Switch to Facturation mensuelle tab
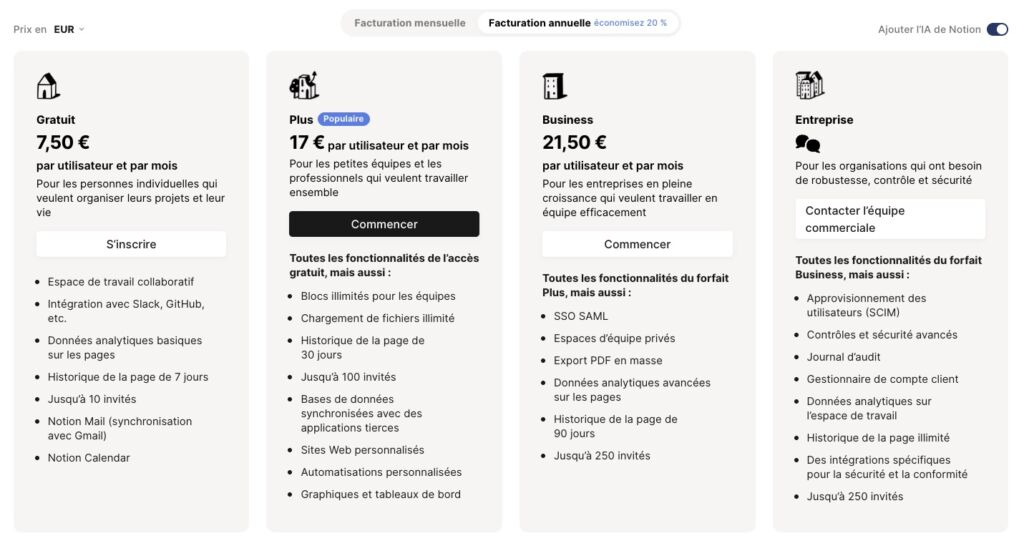Viewport: 1024px width, 546px height. (x=410, y=23)
